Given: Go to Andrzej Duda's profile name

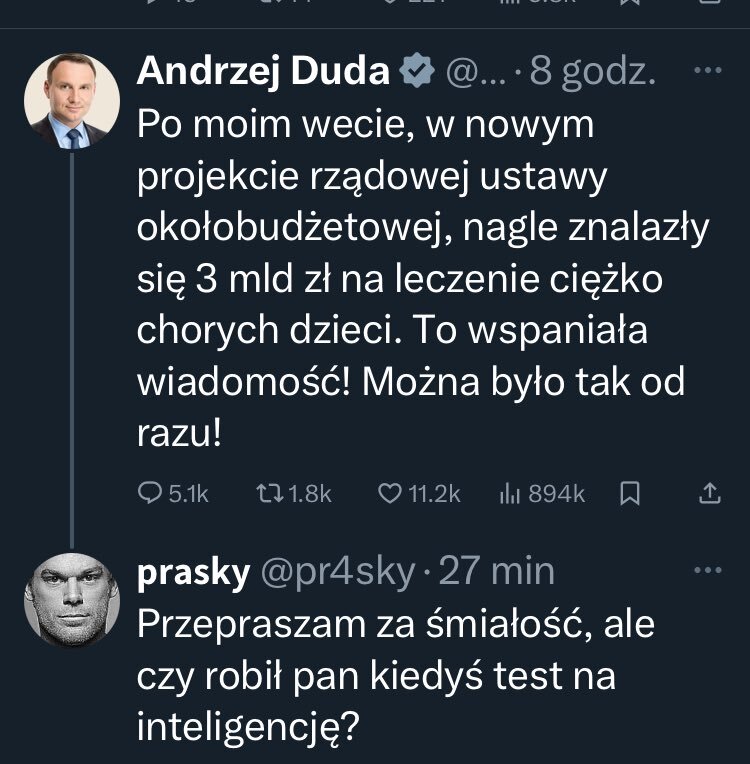Looking at the screenshot, I should point(263,72).
